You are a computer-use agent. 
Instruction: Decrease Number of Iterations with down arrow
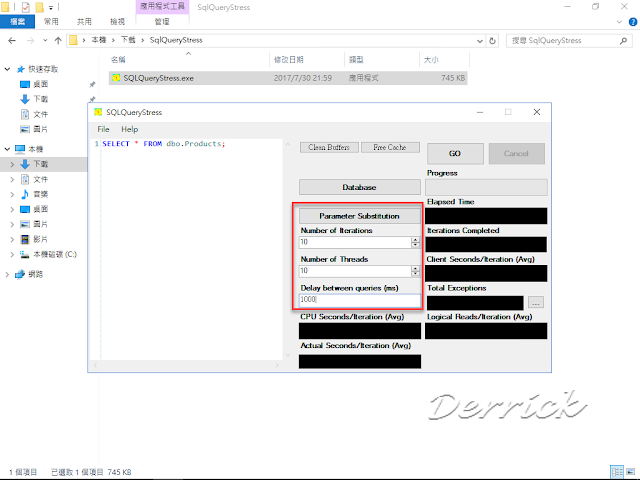pyautogui.click(x=416, y=245)
